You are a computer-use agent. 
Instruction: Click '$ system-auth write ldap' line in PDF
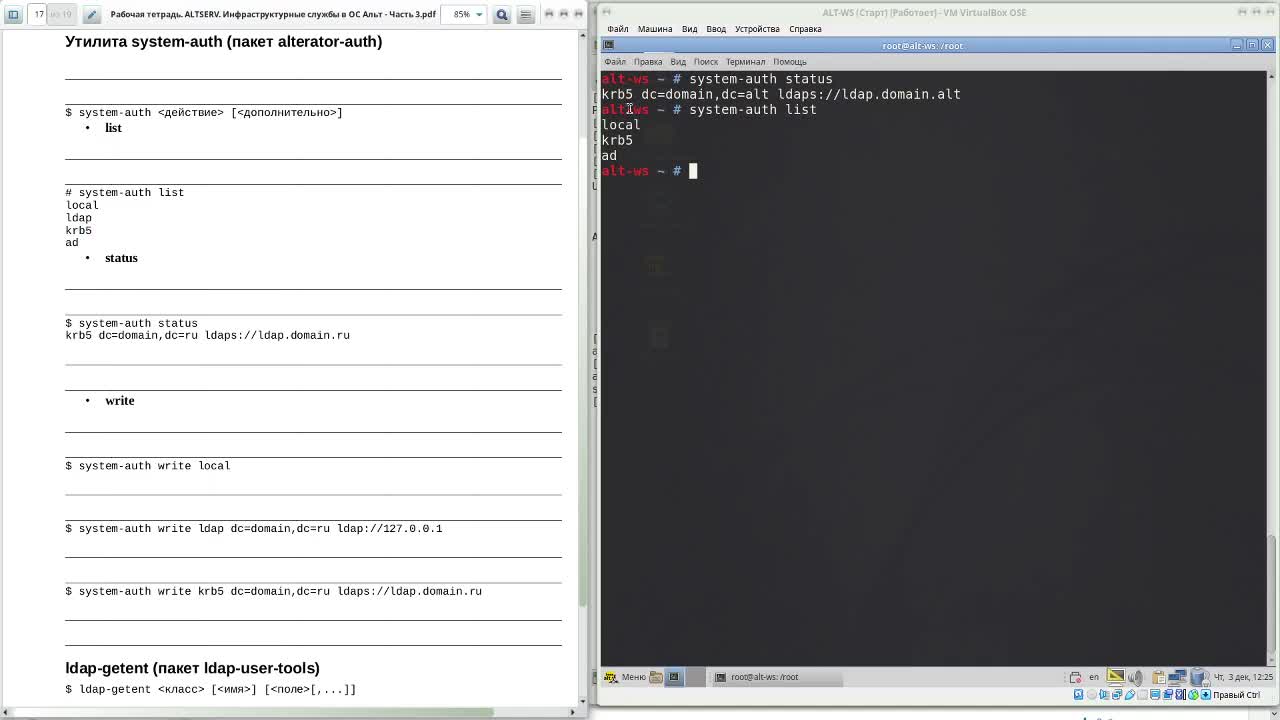(x=254, y=529)
